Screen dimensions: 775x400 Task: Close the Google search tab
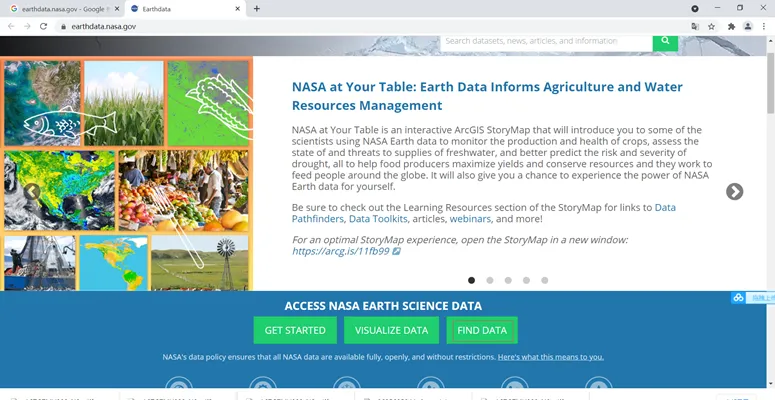tap(117, 9)
